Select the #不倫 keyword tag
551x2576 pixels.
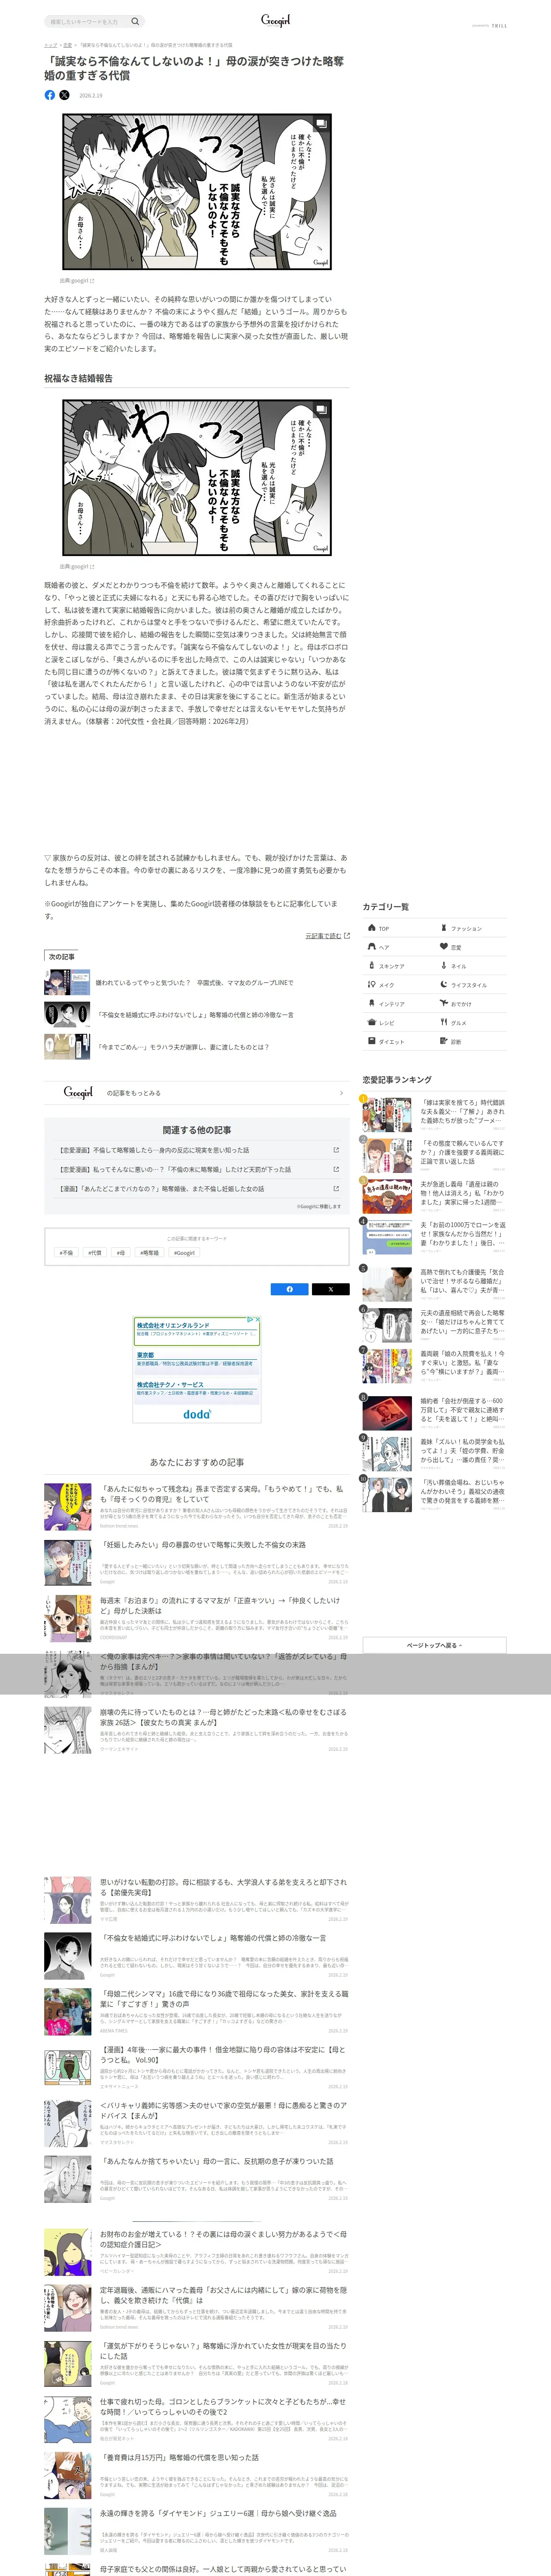click(x=66, y=1252)
